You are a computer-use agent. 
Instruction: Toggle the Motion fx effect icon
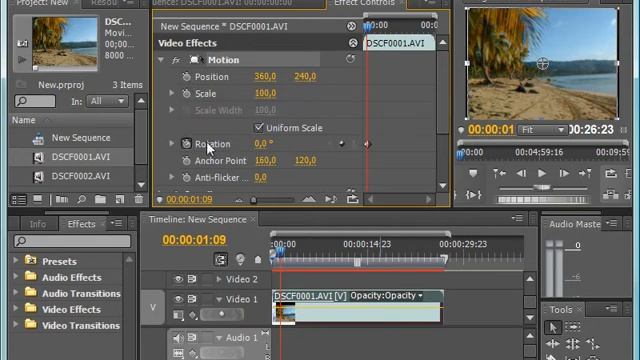coord(176,60)
